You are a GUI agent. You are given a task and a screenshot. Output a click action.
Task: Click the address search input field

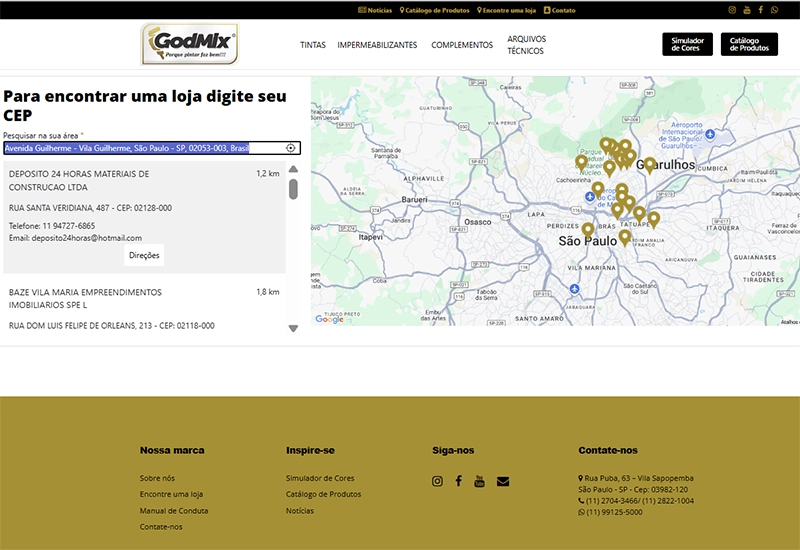coord(140,148)
